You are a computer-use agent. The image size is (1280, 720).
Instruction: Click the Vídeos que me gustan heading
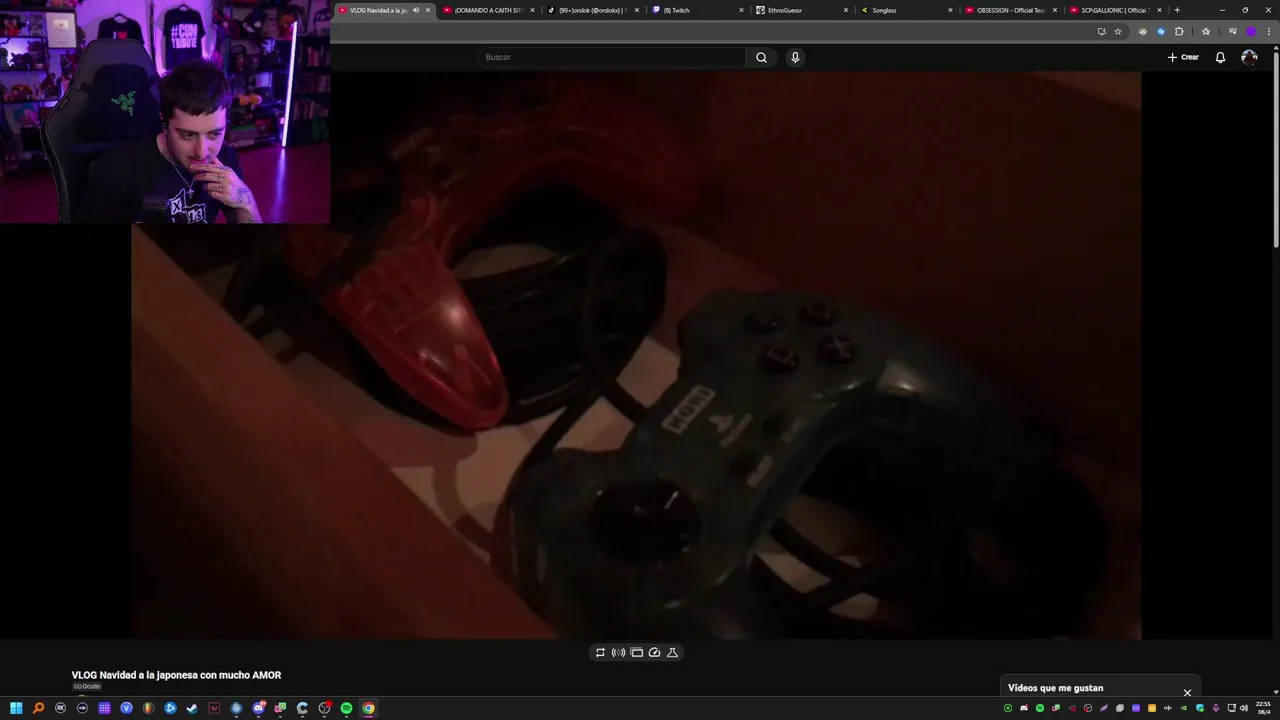pos(1055,688)
